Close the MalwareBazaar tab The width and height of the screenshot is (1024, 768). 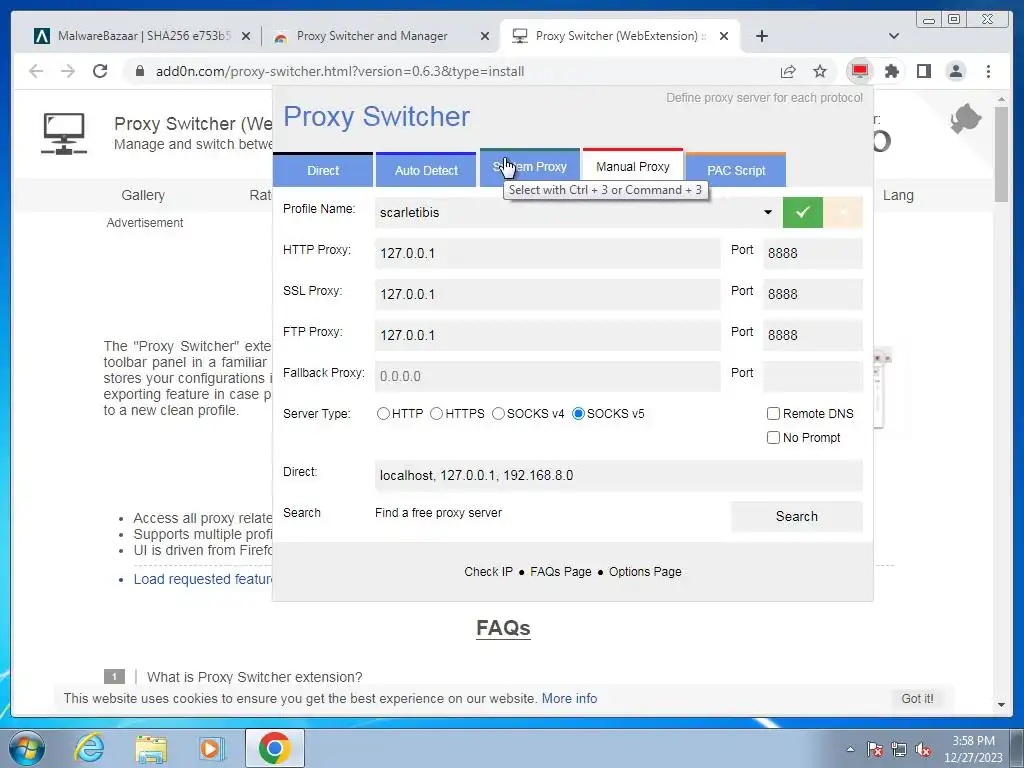(246, 37)
